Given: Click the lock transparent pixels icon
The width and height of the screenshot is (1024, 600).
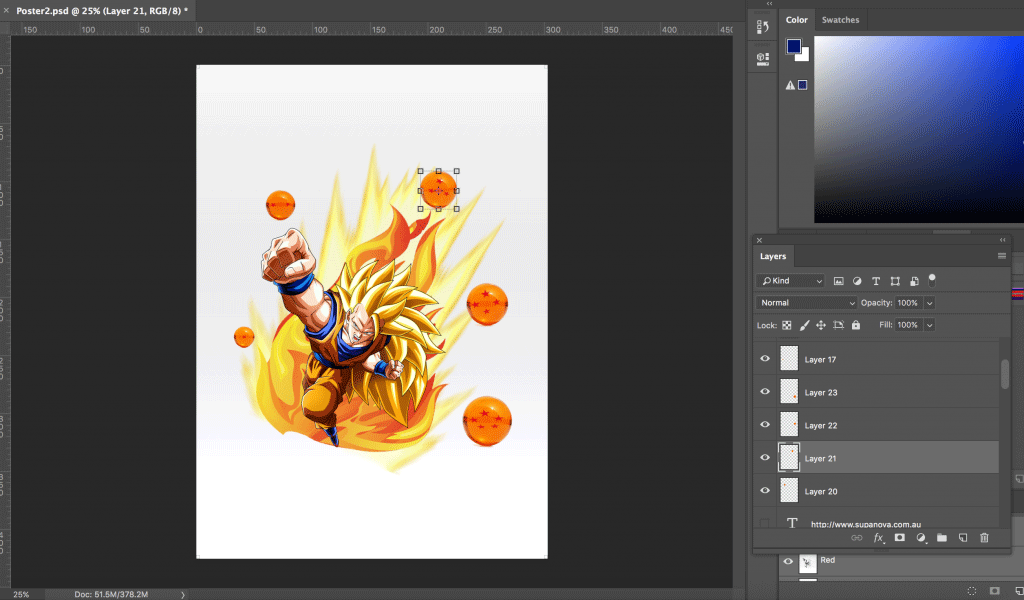Looking at the screenshot, I should (x=787, y=325).
